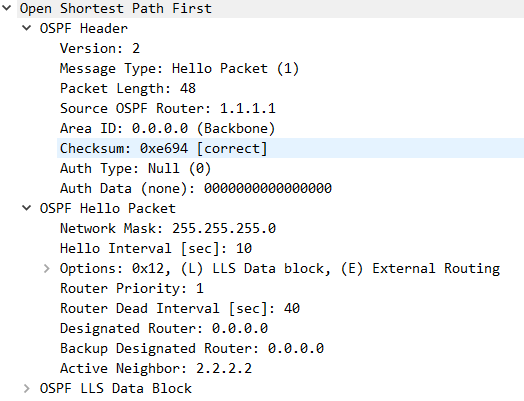Select Router Dead Interval [sec]: 40

click(180, 308)
